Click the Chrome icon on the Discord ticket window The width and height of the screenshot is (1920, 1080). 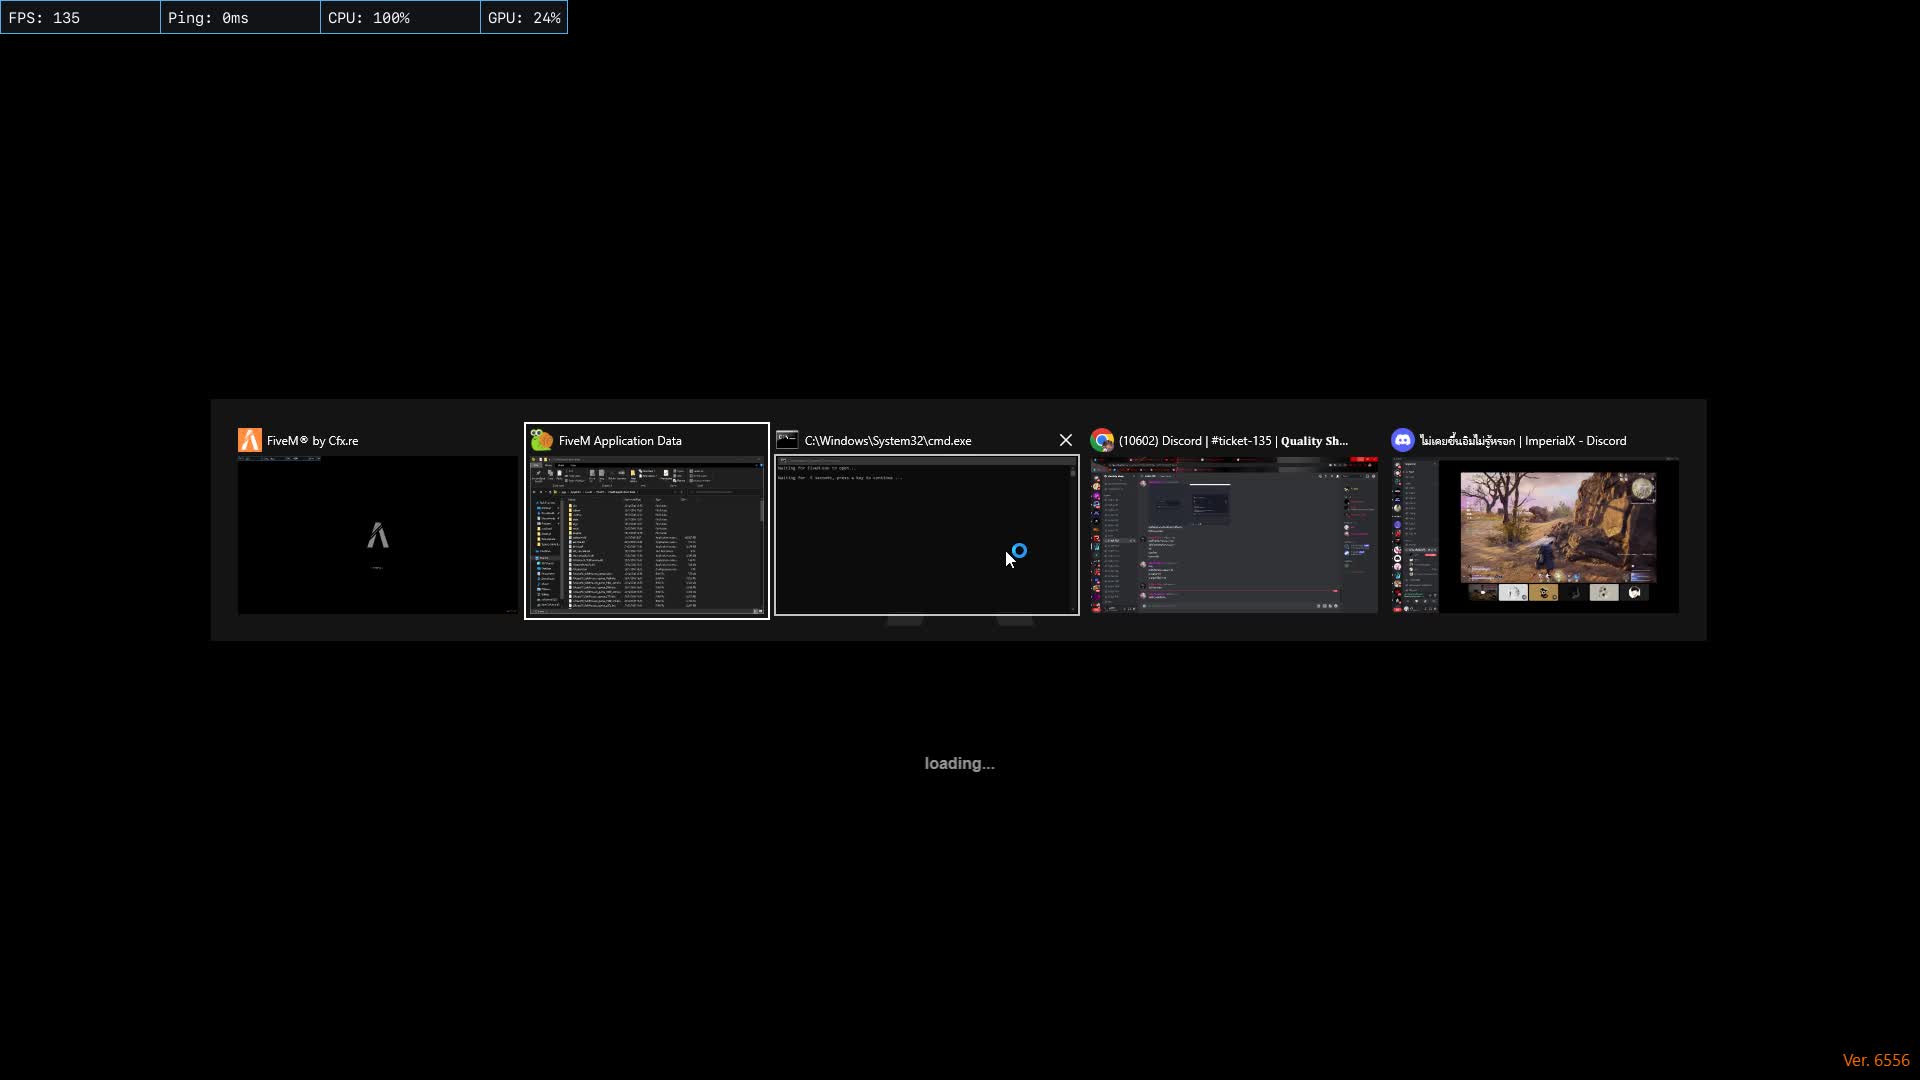pyautogui.click(x=1104, y=440)
